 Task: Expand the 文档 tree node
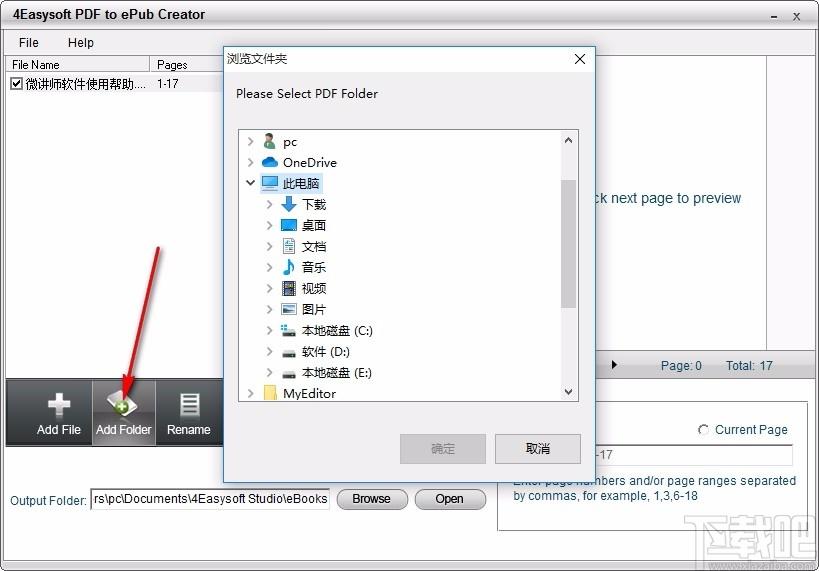click(x=270, y=246)
